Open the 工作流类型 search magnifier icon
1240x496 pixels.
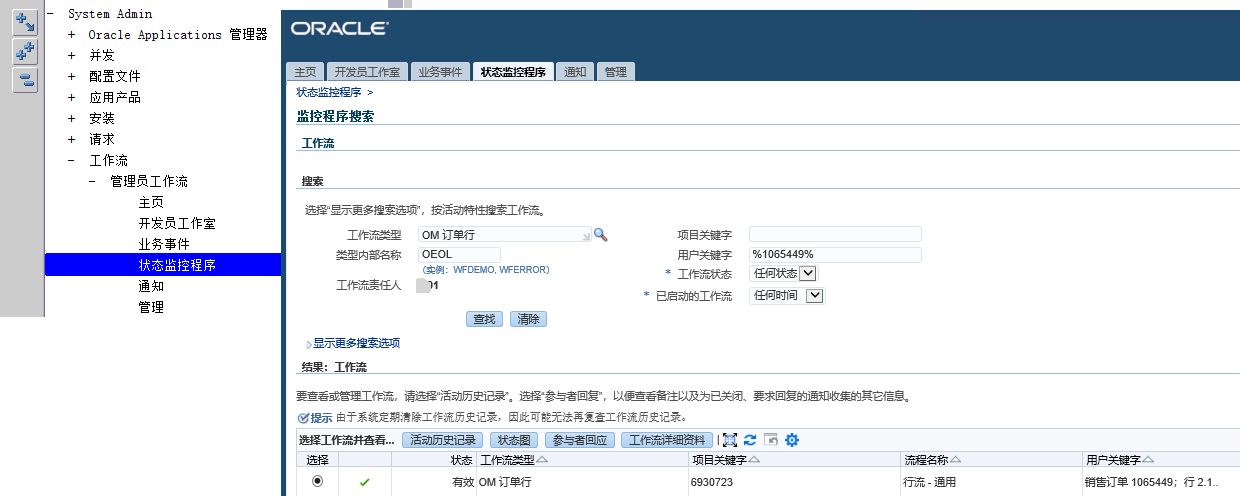tap(601, 234)
